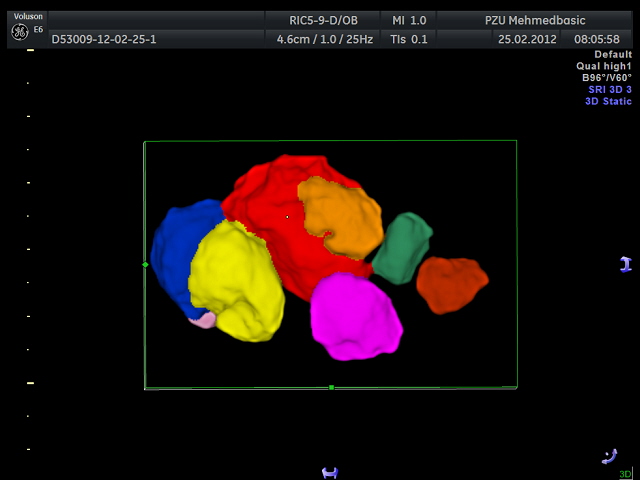Select the dark orange follicle on the right

451,284
